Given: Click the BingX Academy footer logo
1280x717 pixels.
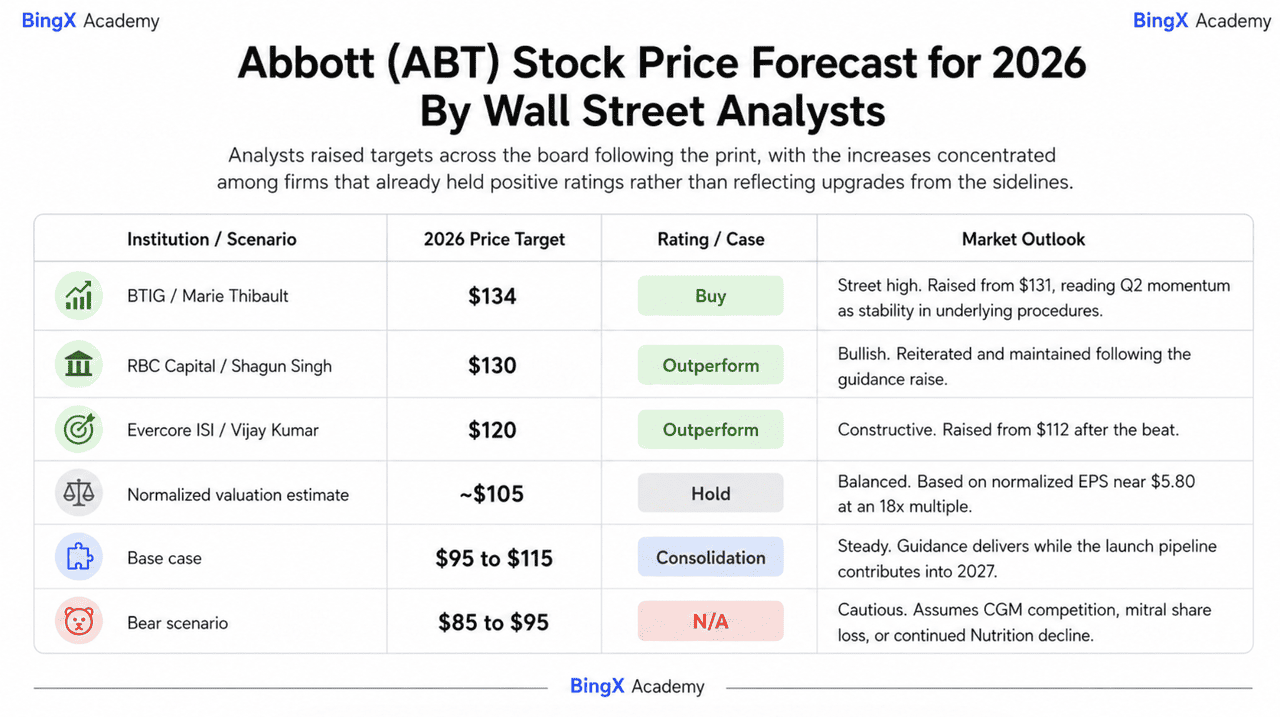Looking at the screenshot, I should pos(637,687).
